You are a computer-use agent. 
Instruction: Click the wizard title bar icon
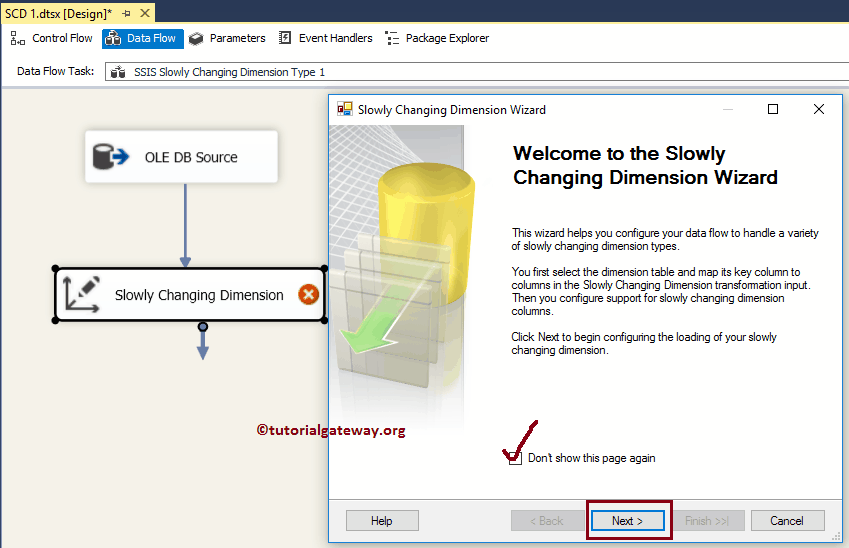(345, 109)
